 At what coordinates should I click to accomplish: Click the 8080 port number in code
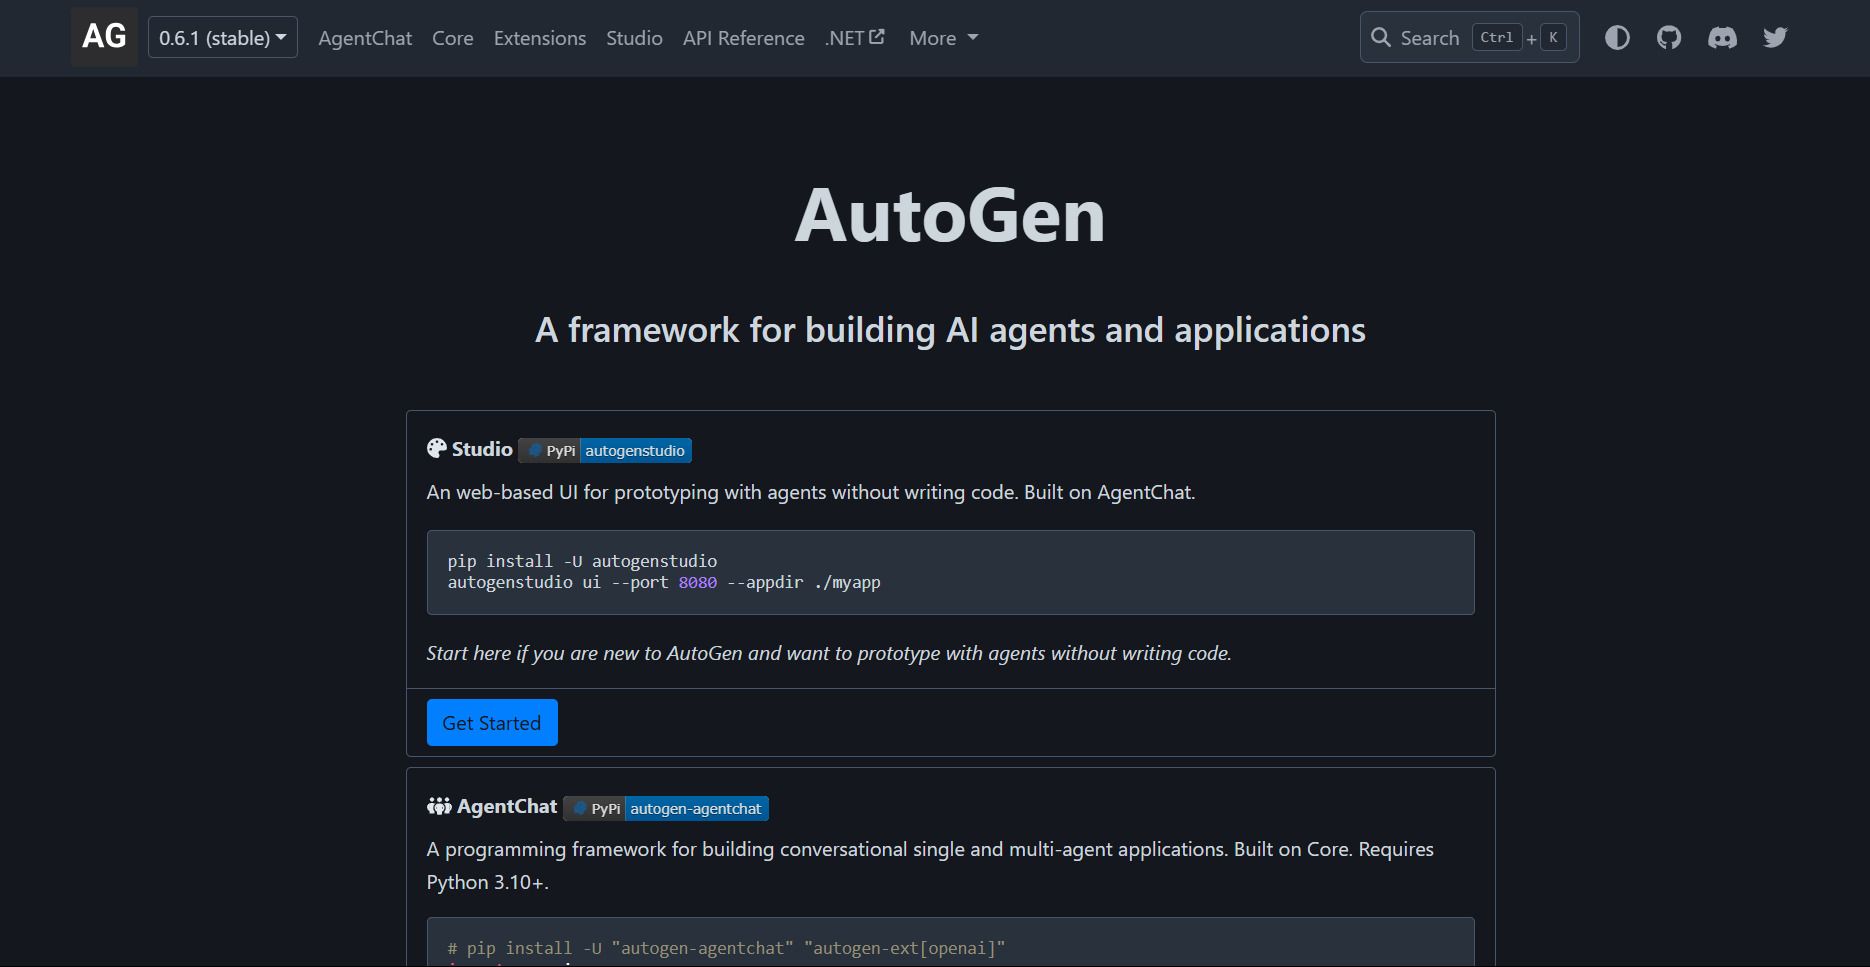coord(698,582)
